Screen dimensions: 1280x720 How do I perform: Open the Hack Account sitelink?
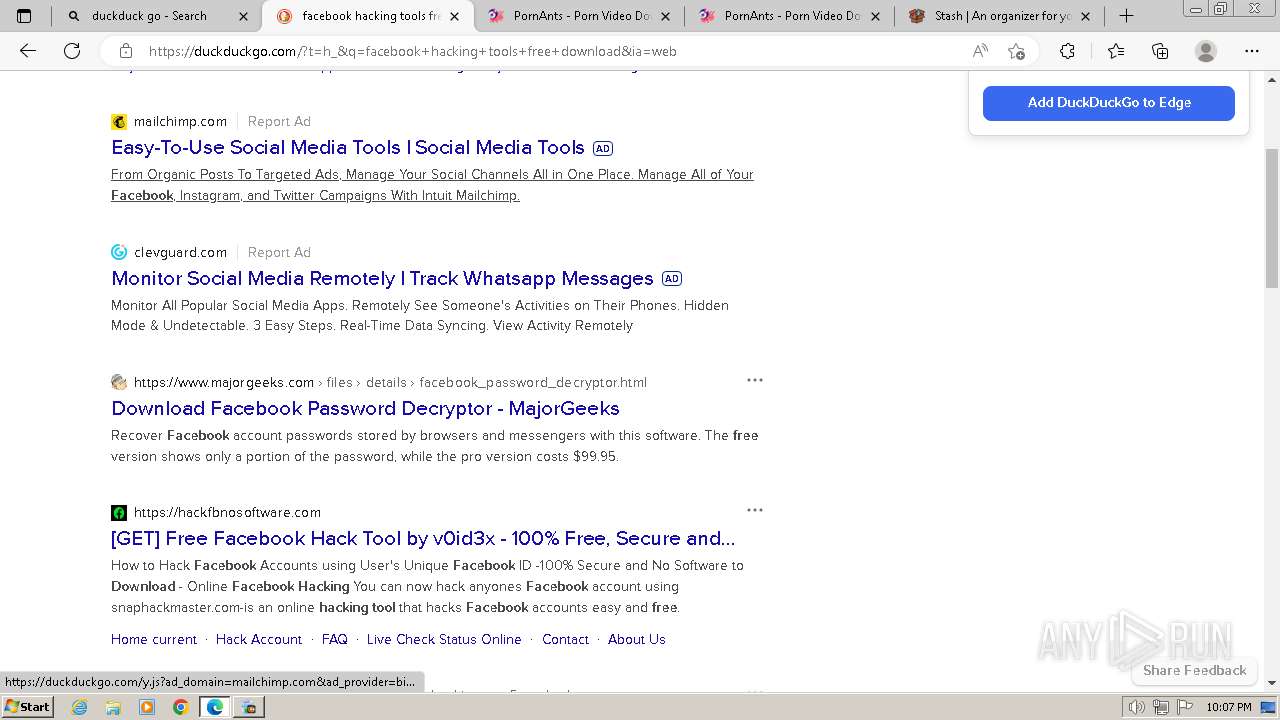259,639
